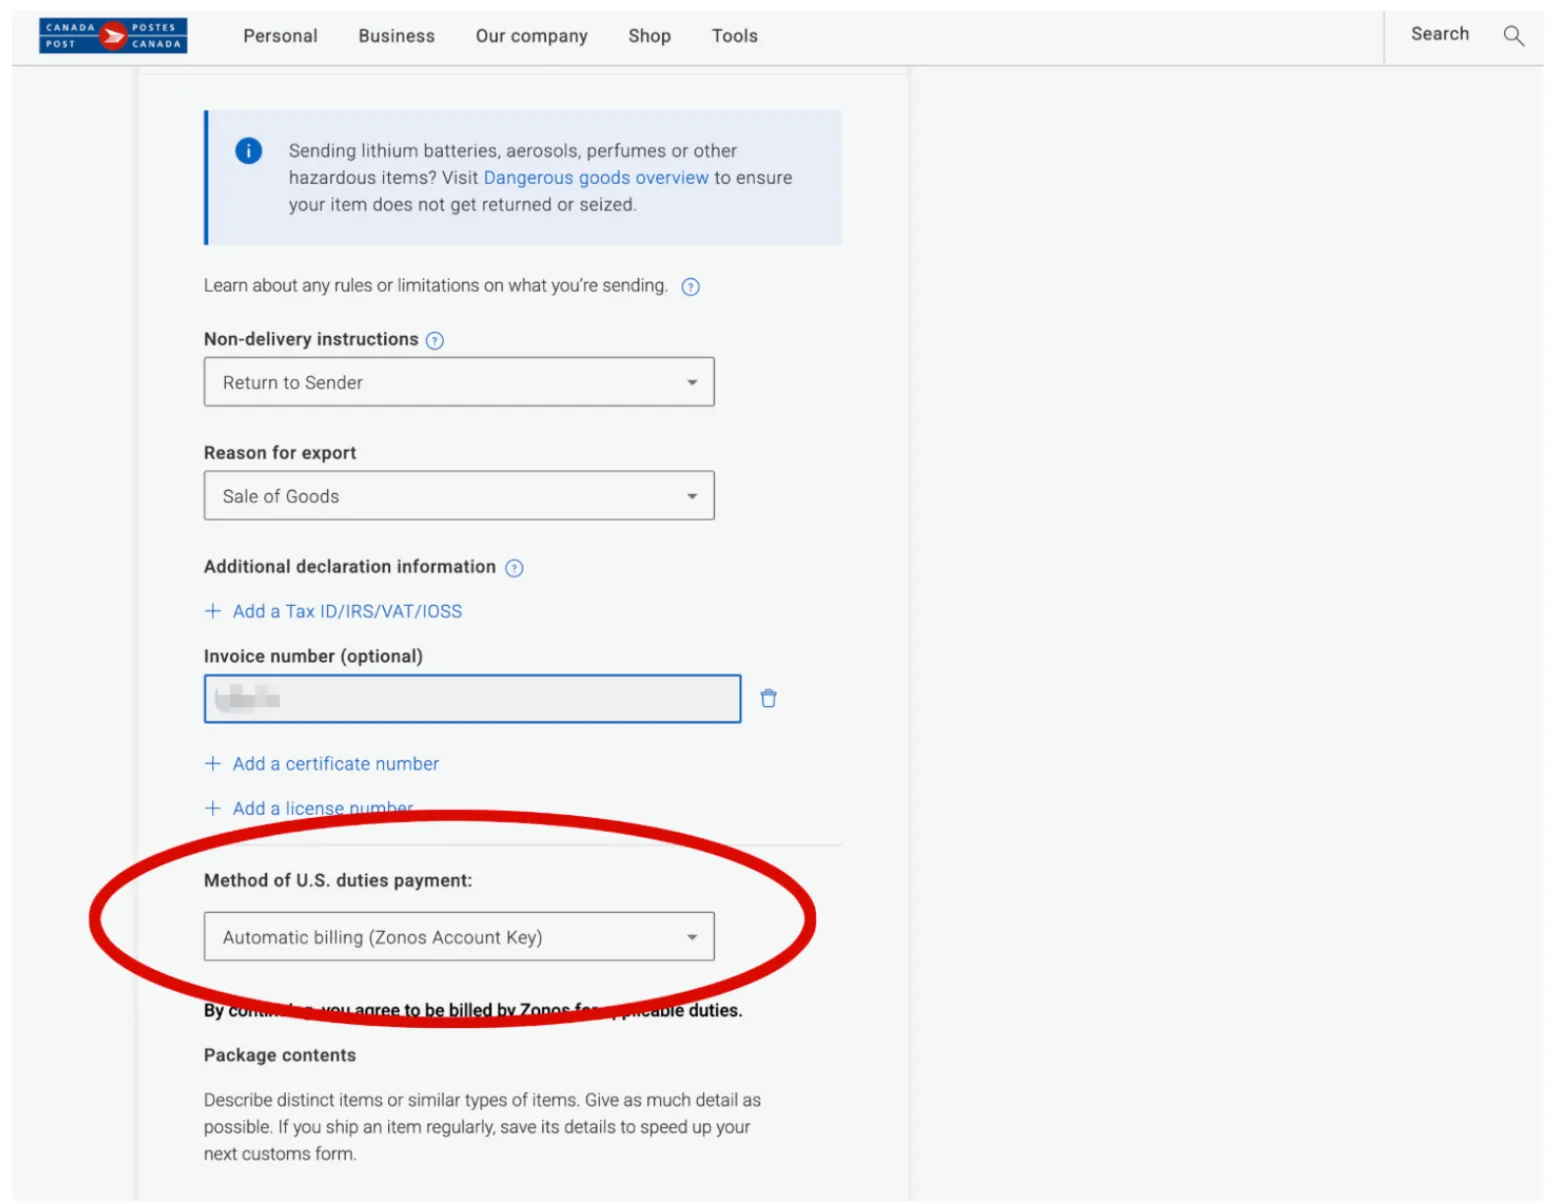Image resolution: width=1556 pixels, height=1202 pixels.
Task: Click help icon next to Non-delivery instructions
Action: [x=435, y=341]
